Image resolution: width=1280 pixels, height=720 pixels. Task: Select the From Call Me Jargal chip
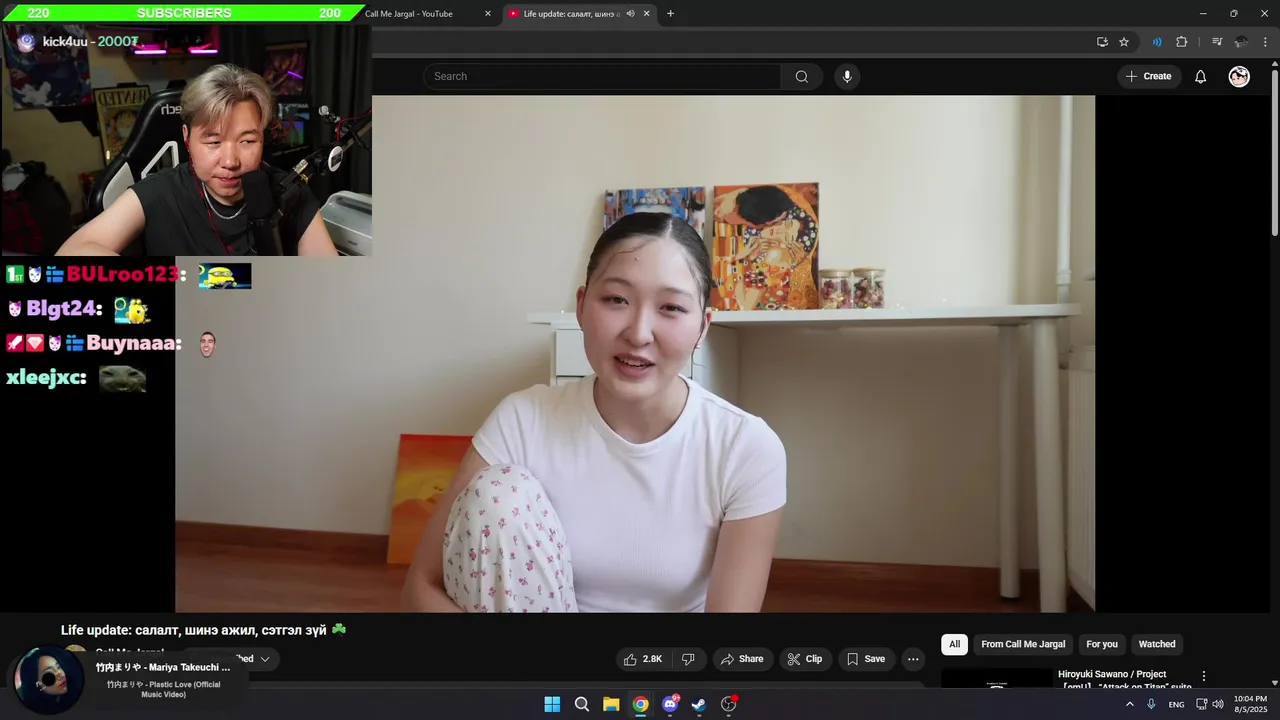[x=1023, y=644]
